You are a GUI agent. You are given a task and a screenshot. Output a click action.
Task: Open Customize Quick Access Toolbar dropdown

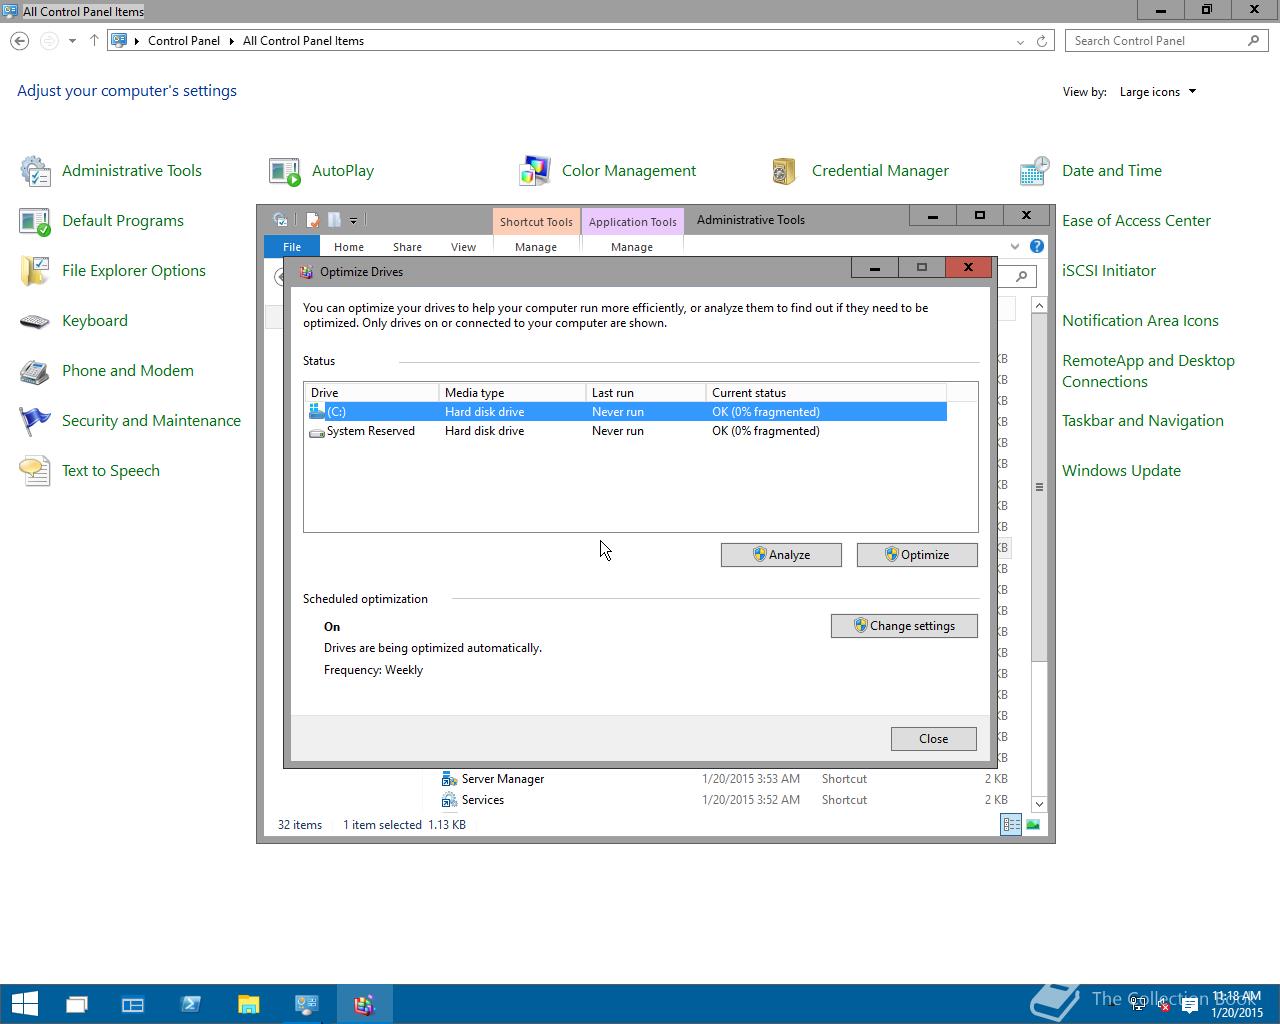[353, 220]
